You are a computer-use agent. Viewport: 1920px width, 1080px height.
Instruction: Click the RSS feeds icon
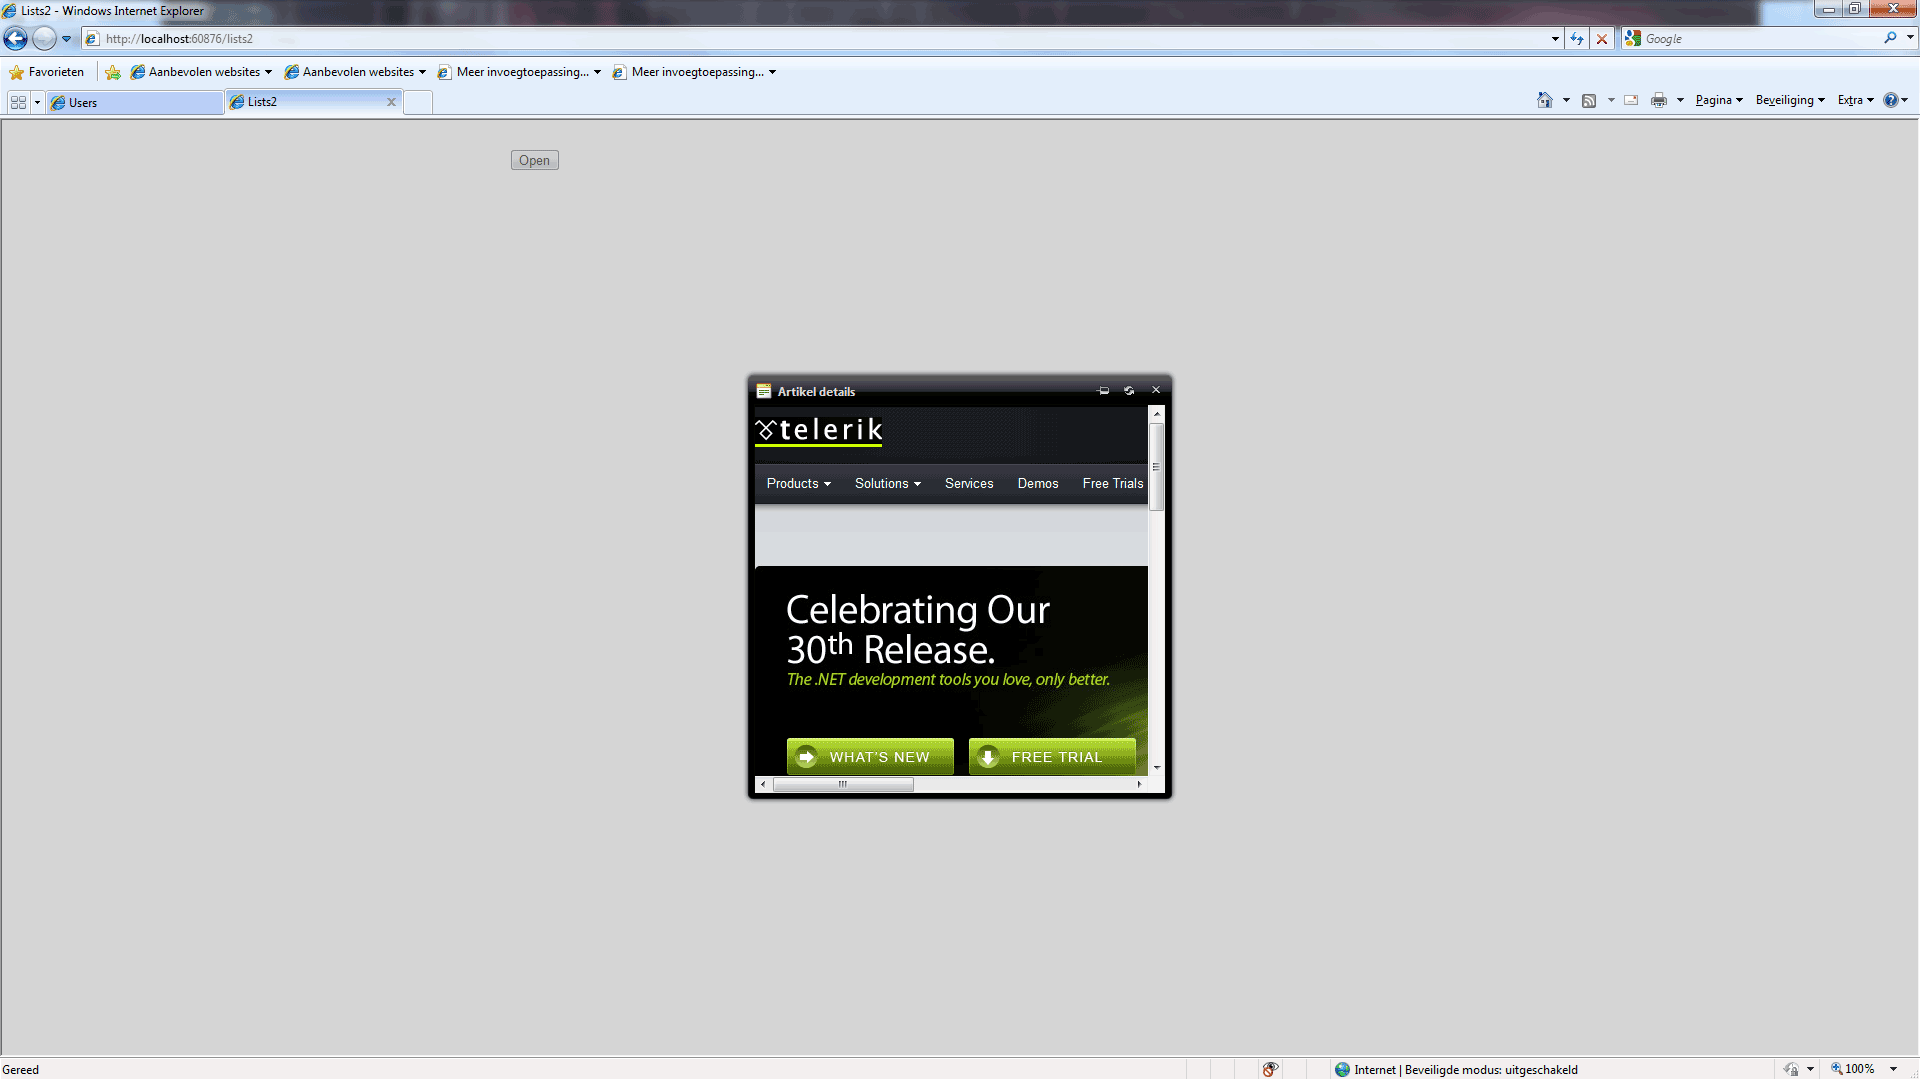(x=1589, y=100)
